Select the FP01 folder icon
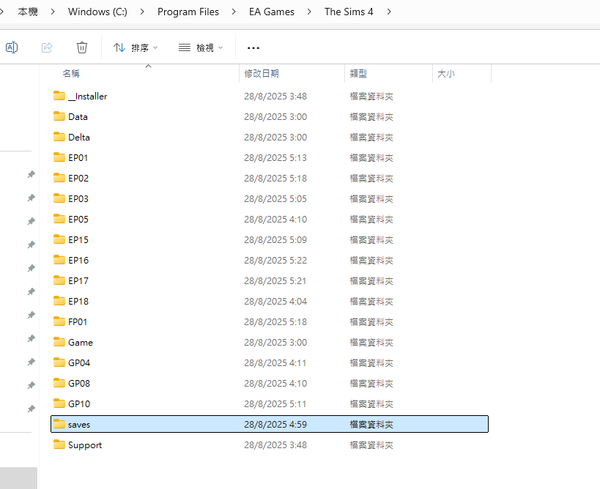 [59, 321]
